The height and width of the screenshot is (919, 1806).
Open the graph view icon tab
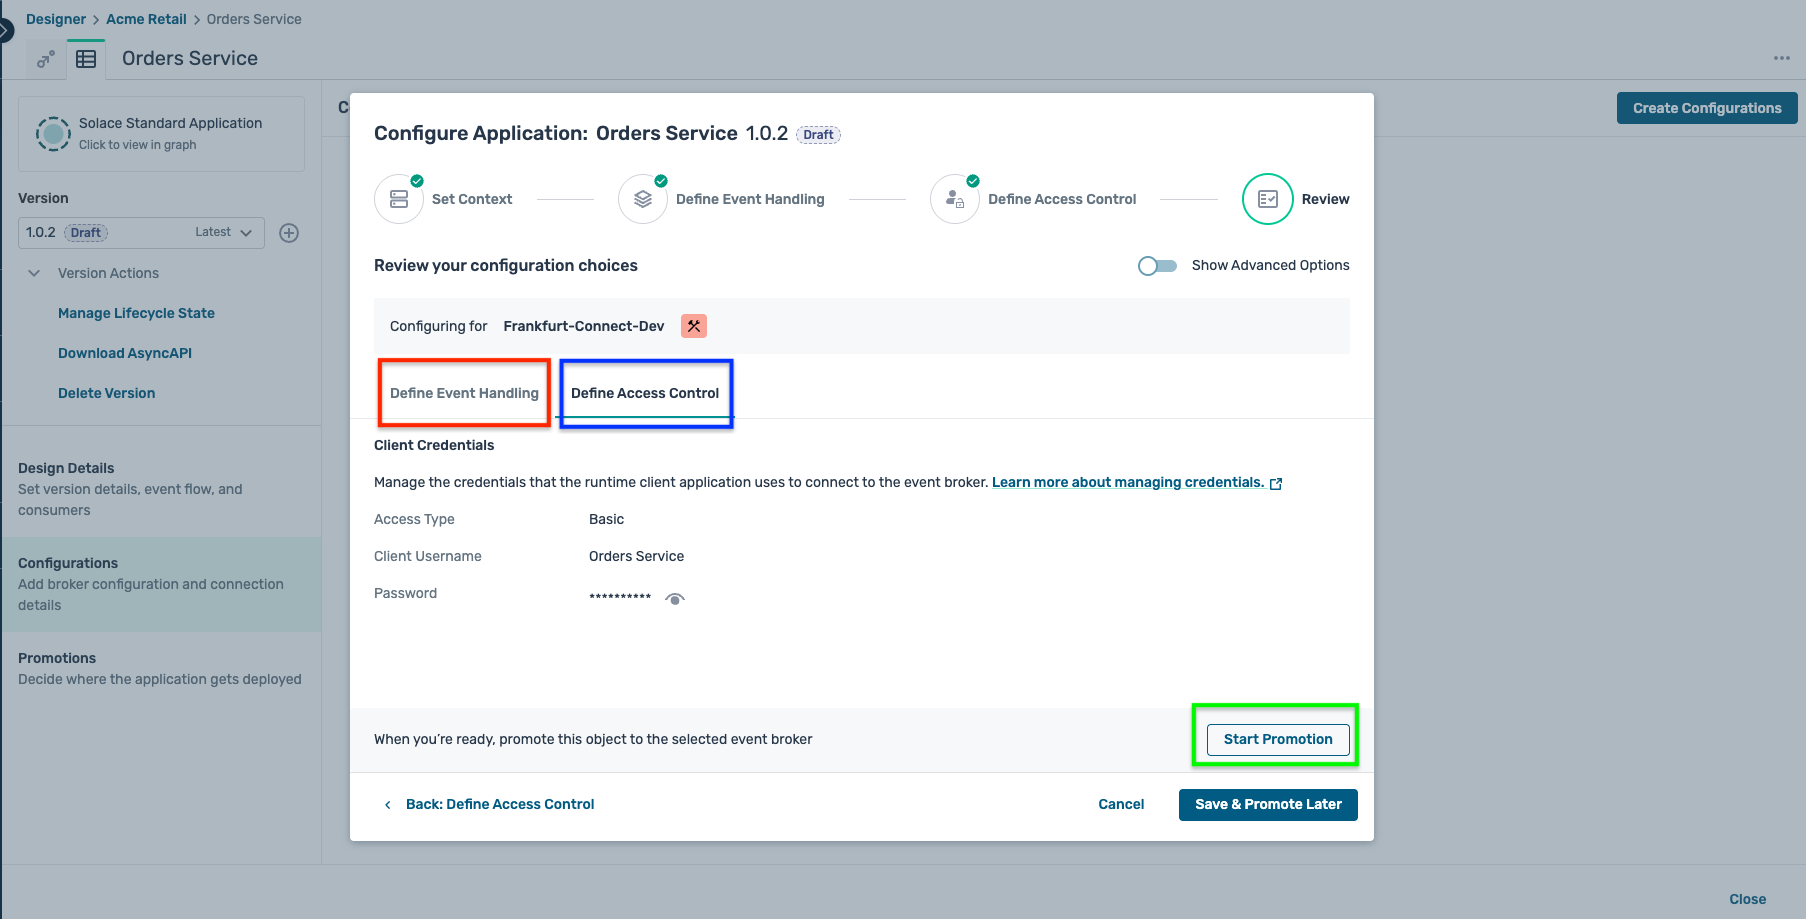click(45, 59)
